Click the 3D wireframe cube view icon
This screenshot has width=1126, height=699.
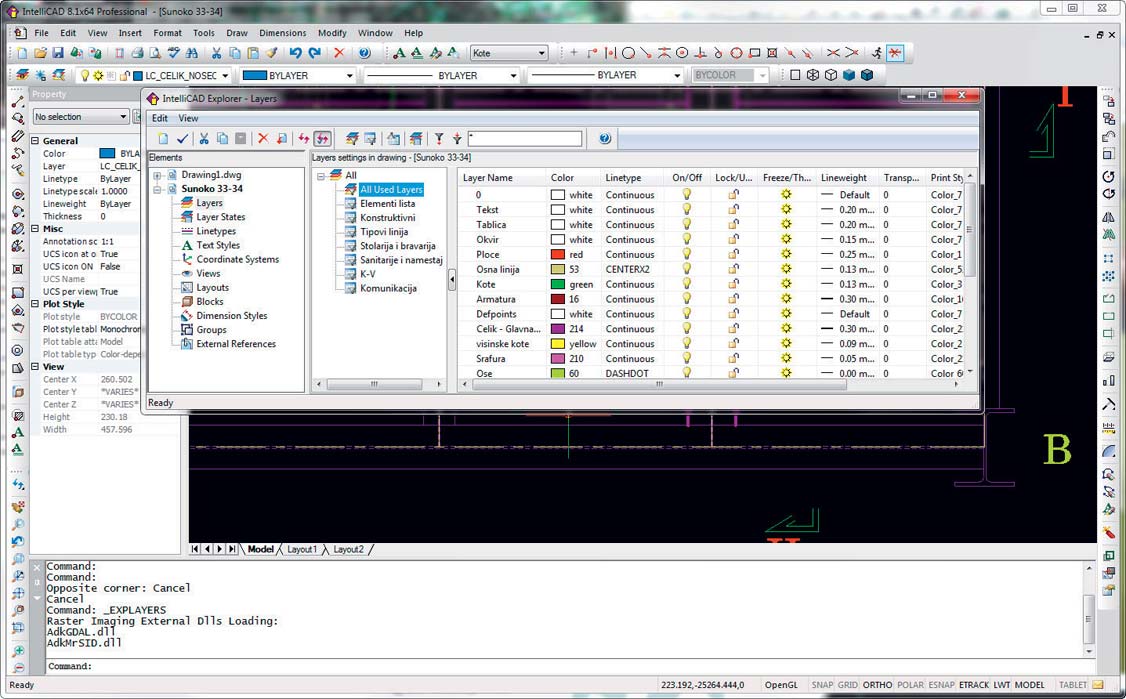pyautogui.click(x=813, y=75)
